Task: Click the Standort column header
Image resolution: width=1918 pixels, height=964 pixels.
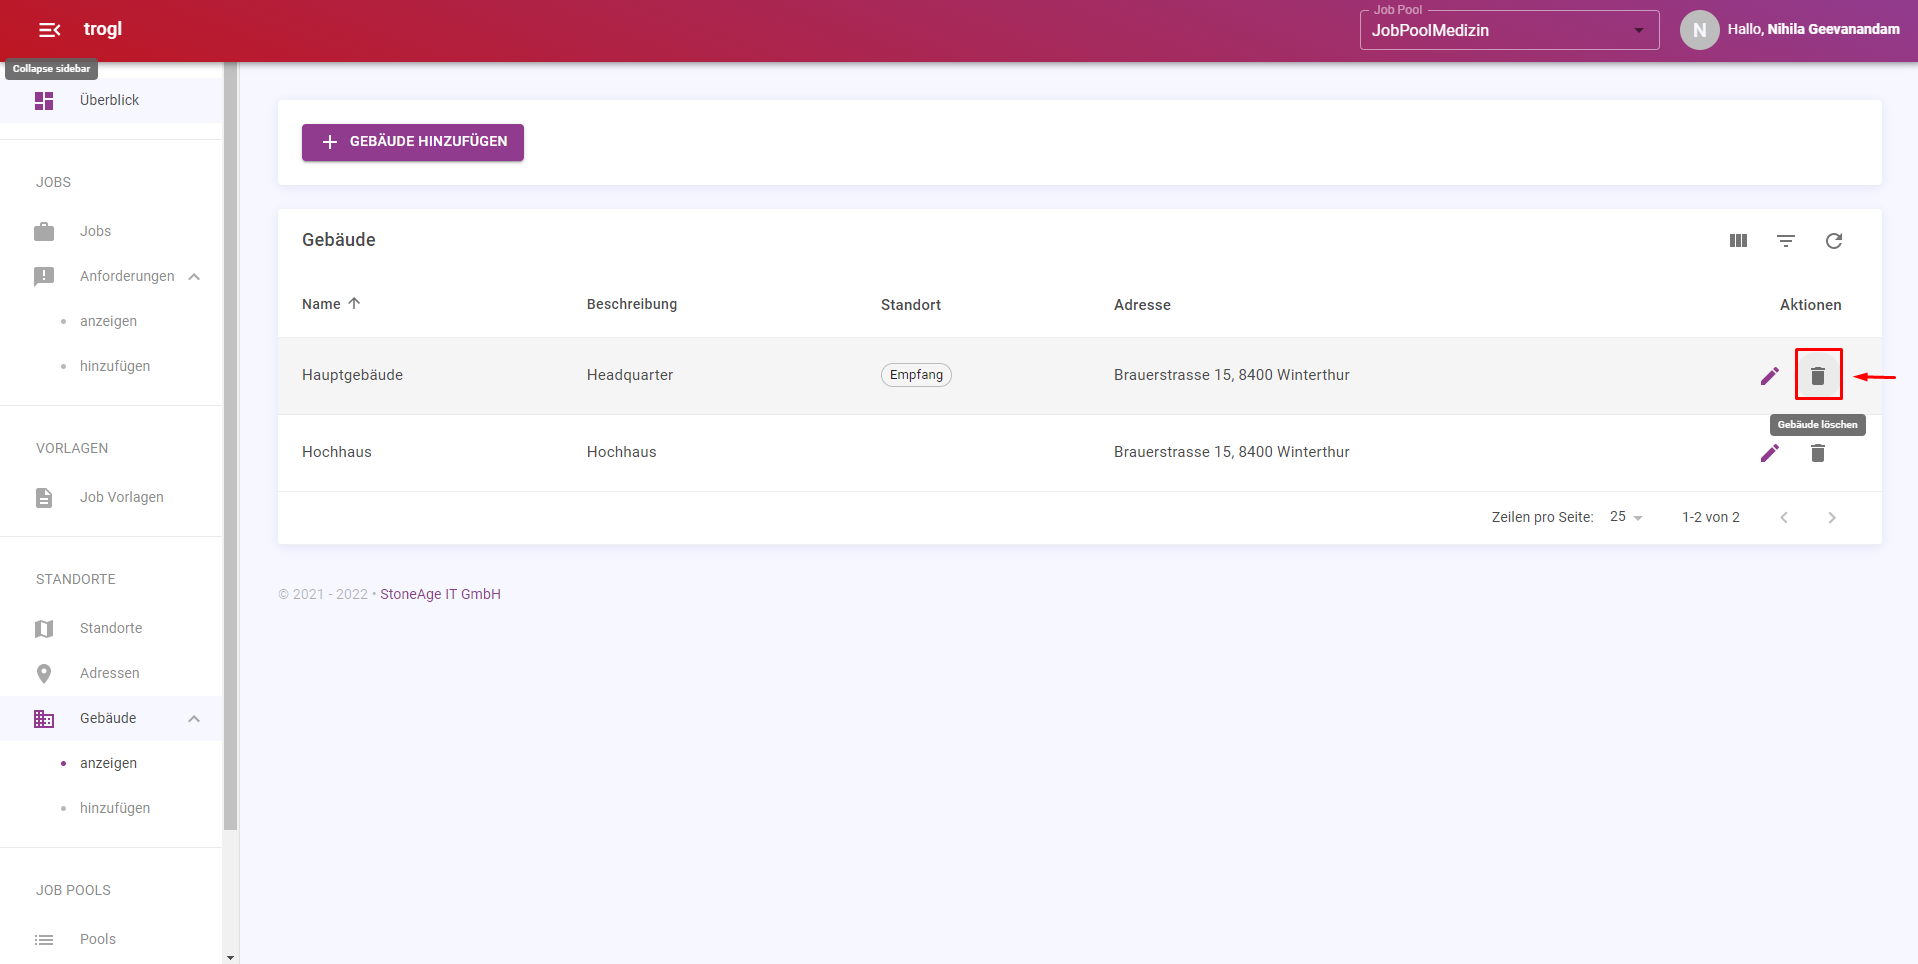Action: point(911,305)
